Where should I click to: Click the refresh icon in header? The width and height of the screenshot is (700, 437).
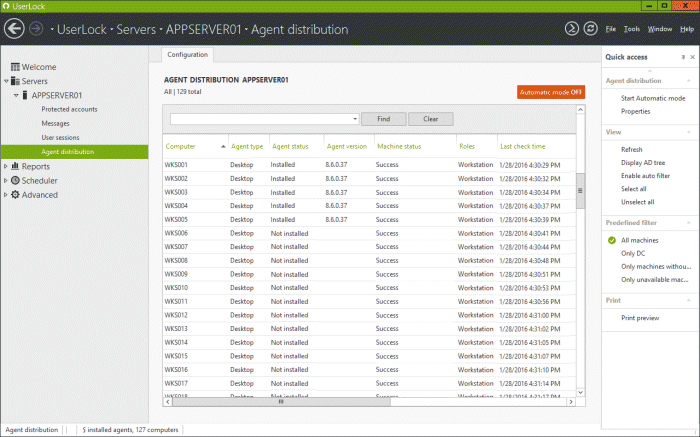click(x=589, y=29)
